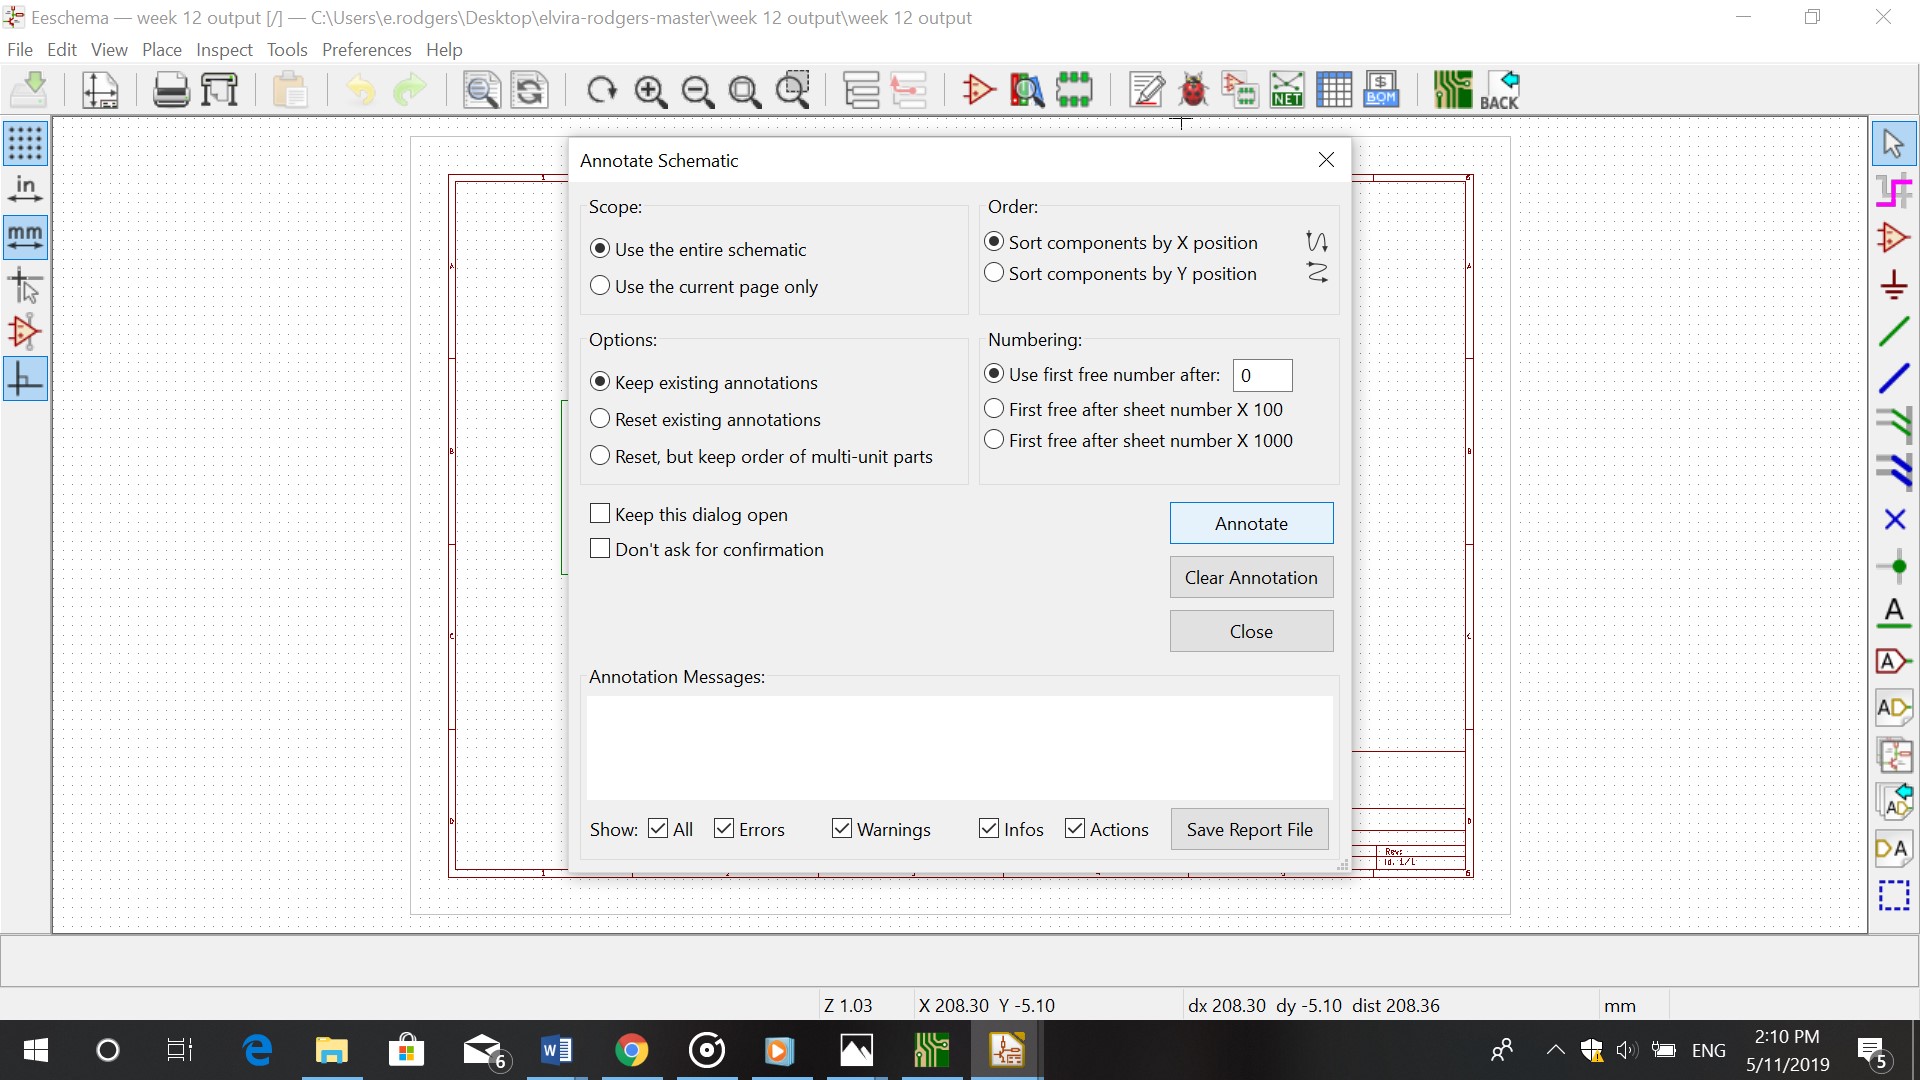This screenshot has height=1080, width=1920.
Task: Choose Reset existing annotations option
Action: pos(600,419)
